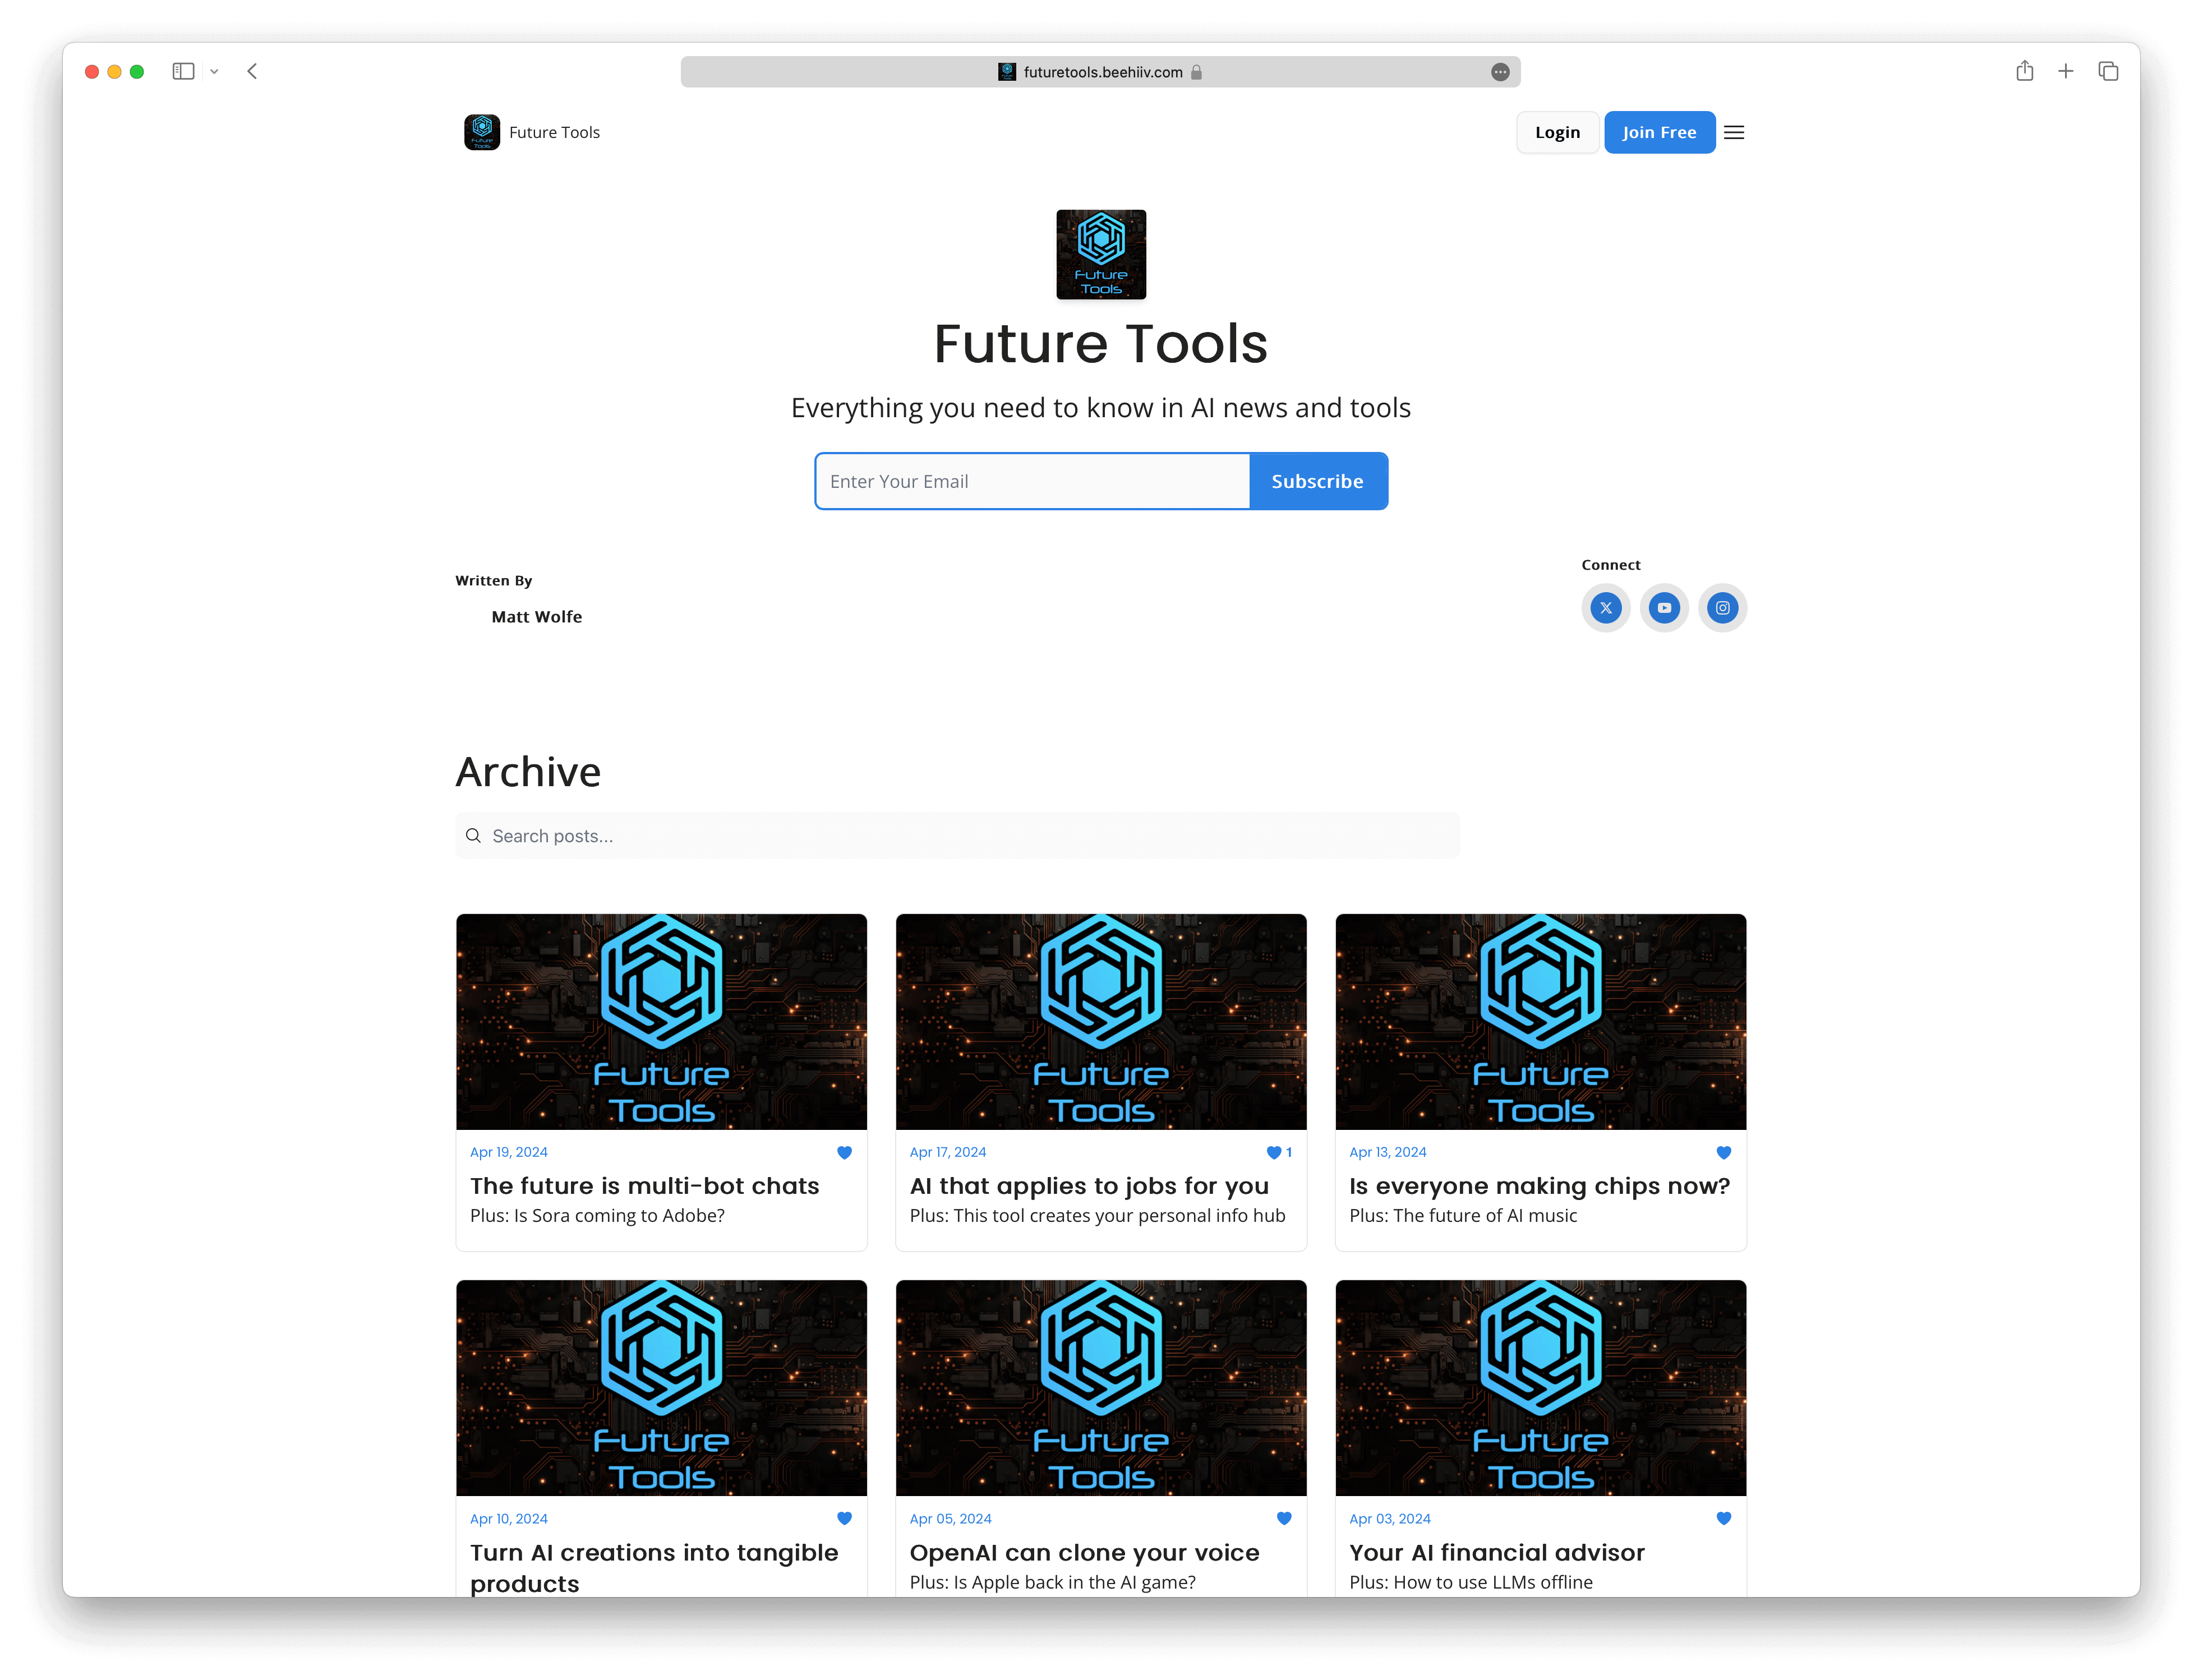Screen dimensions: 2203x1680
Task: Go back with the browser back arrow
Action: click(253, 71)
